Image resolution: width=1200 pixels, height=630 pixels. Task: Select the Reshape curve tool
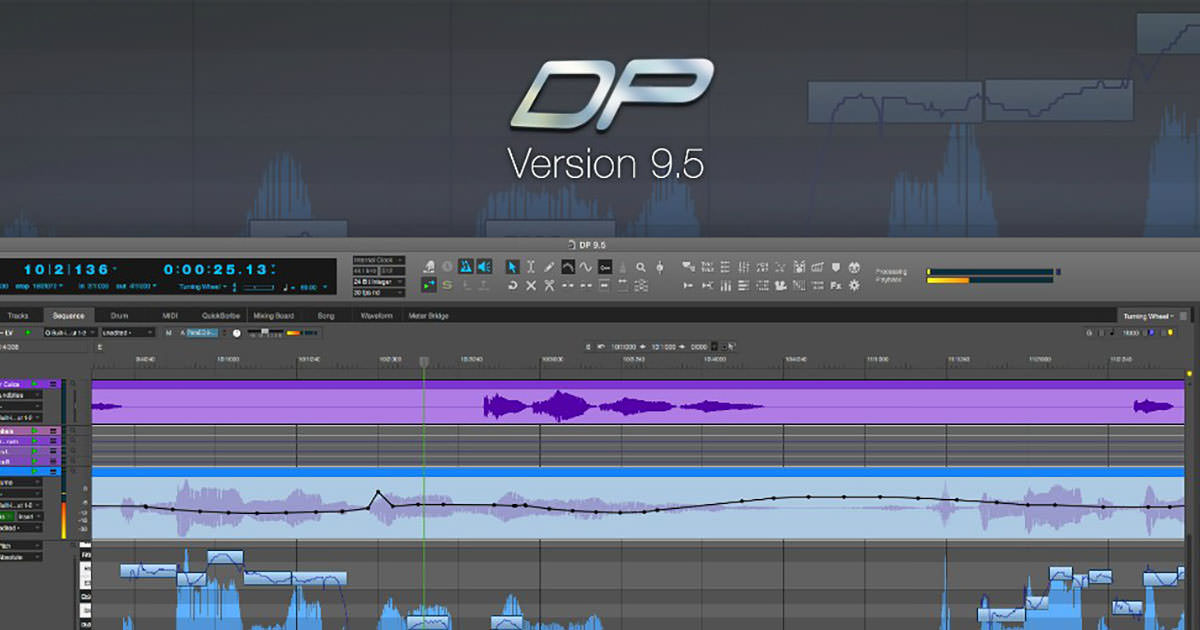click(568, 267)
